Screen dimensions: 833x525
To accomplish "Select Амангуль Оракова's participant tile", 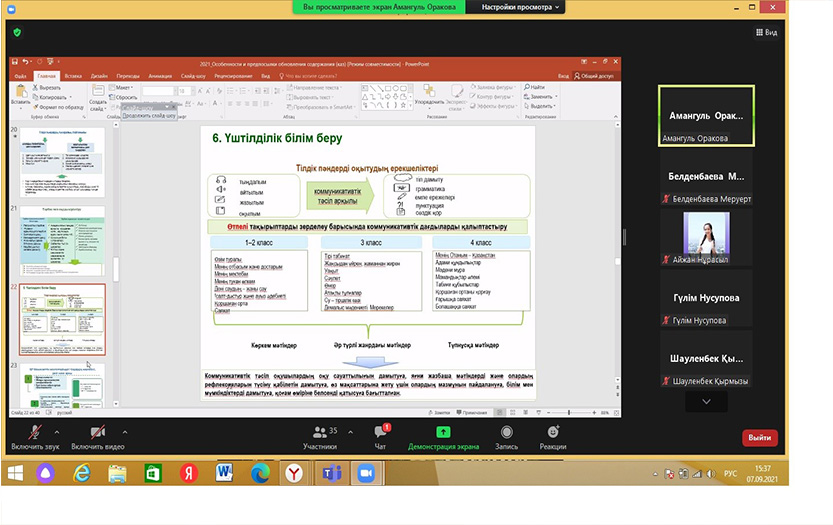I will [705, 115].
